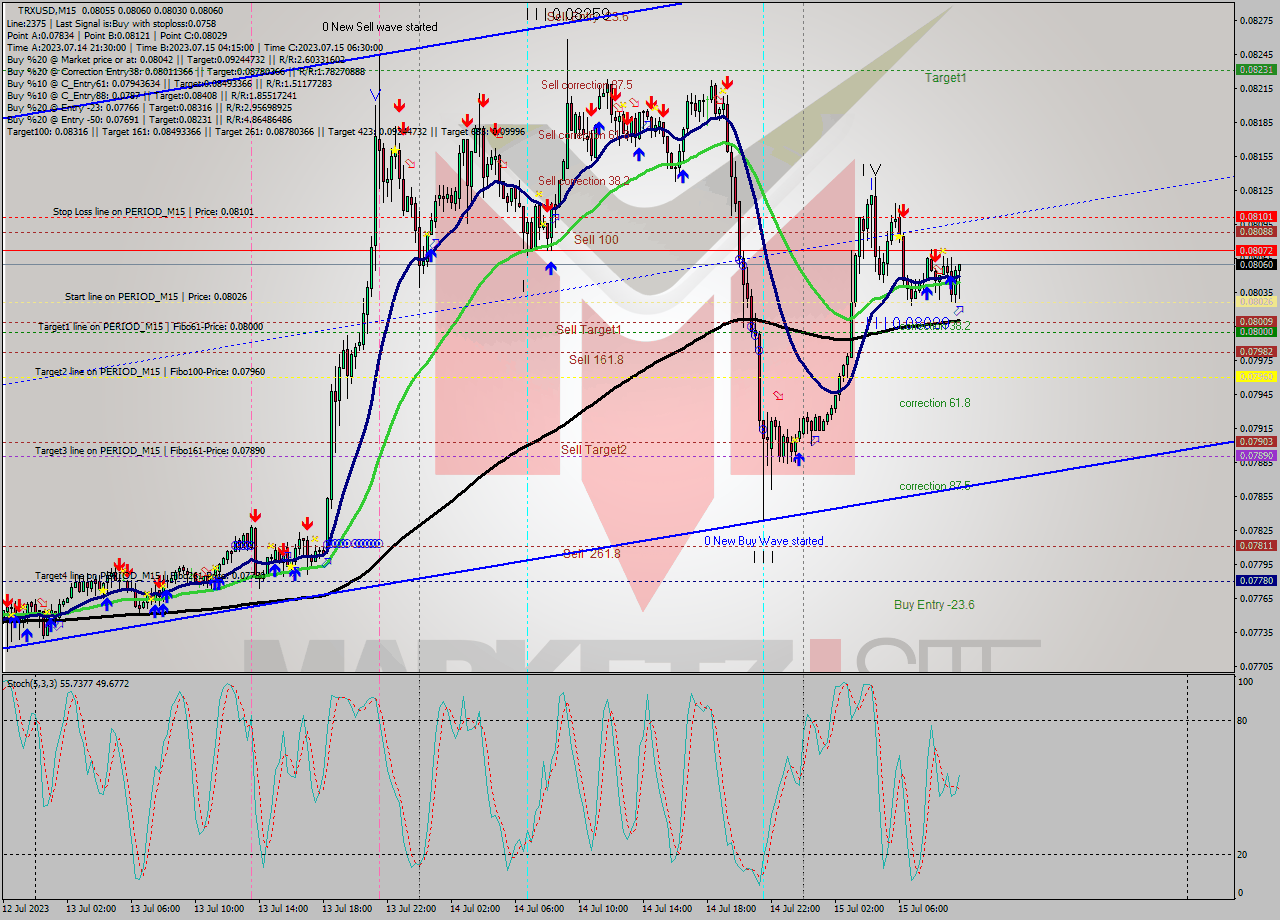Click the '13 Jul 14:00' time label
The width and height of the screenshot is (1280, 920).
(282, 909)
